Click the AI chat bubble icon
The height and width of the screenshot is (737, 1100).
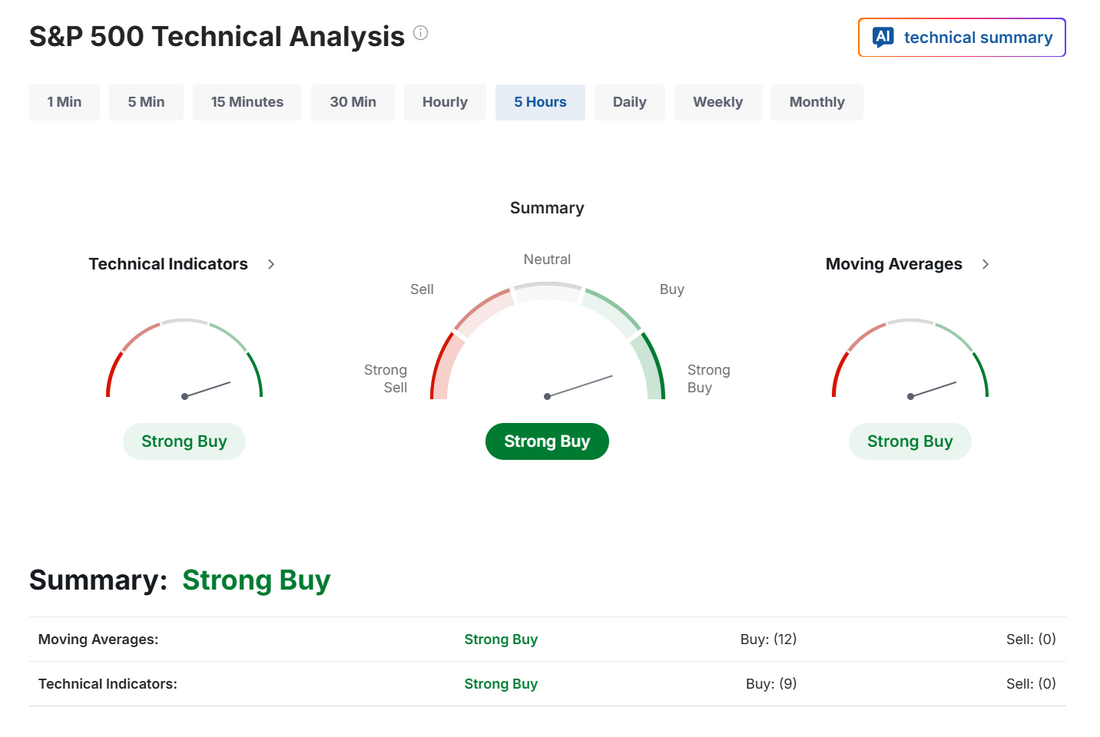tap(883, 38)
